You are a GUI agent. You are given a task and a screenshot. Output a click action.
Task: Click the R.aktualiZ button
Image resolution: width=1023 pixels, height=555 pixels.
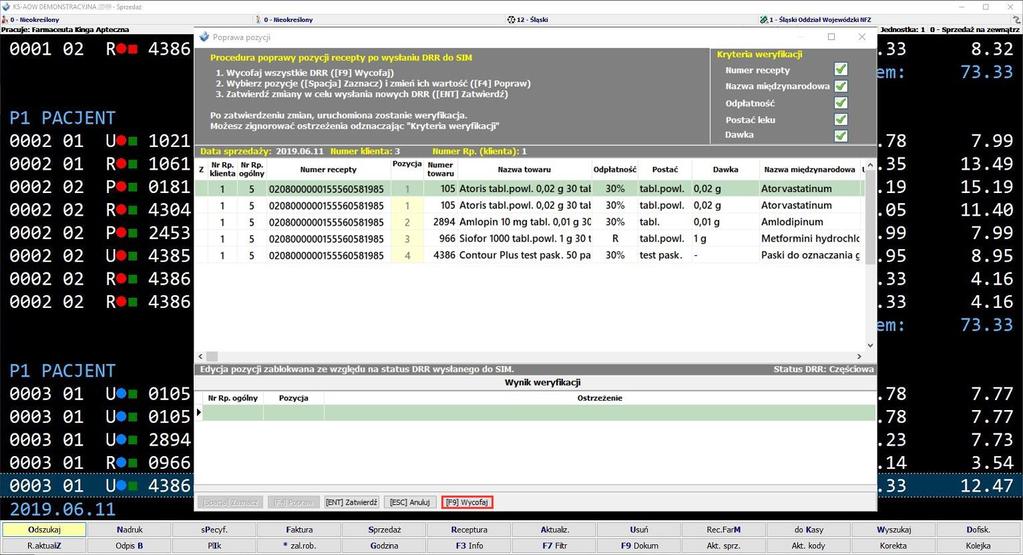[44, 546]
